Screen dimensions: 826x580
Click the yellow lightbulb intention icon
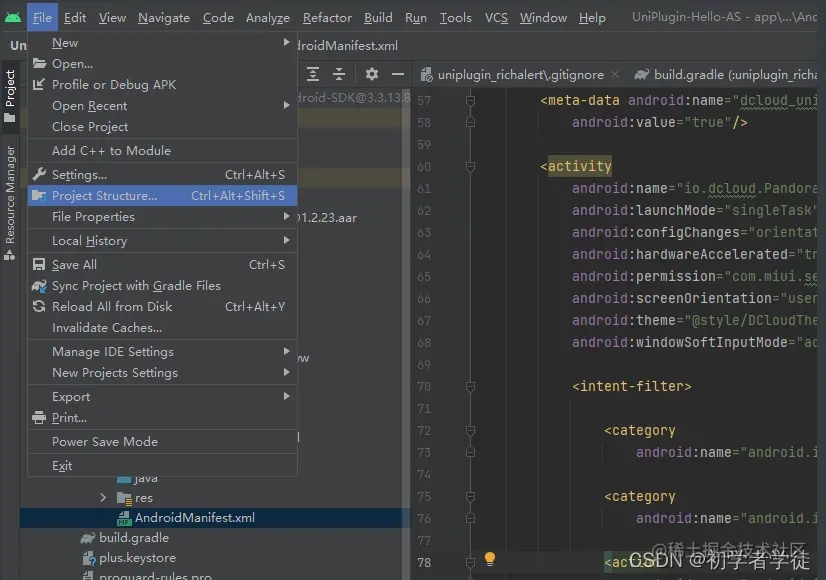[x=490, y=559]
